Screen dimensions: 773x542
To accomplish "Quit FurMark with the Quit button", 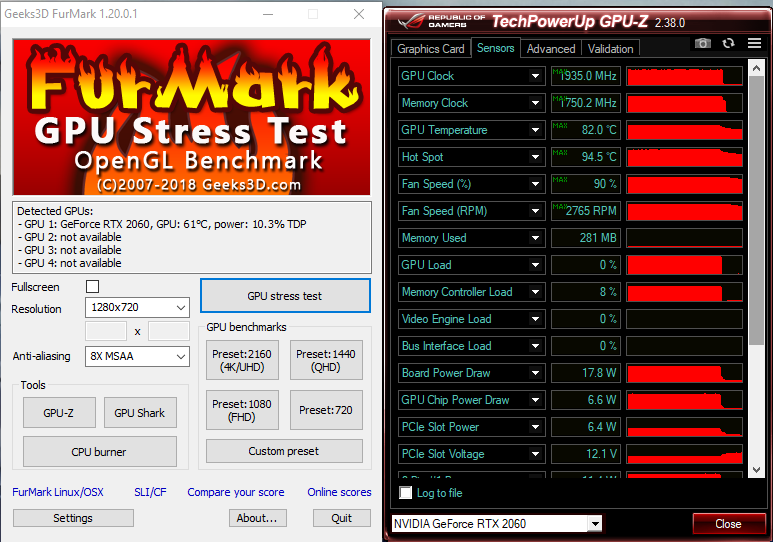I will coord(342,518).
